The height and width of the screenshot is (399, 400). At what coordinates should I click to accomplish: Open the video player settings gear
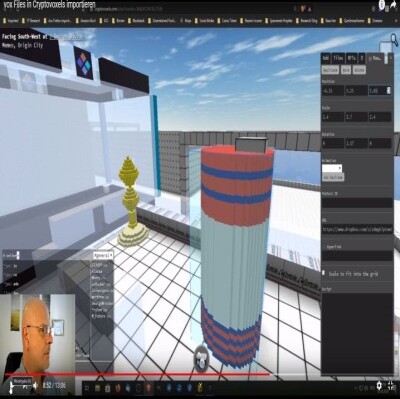(379, 386)
